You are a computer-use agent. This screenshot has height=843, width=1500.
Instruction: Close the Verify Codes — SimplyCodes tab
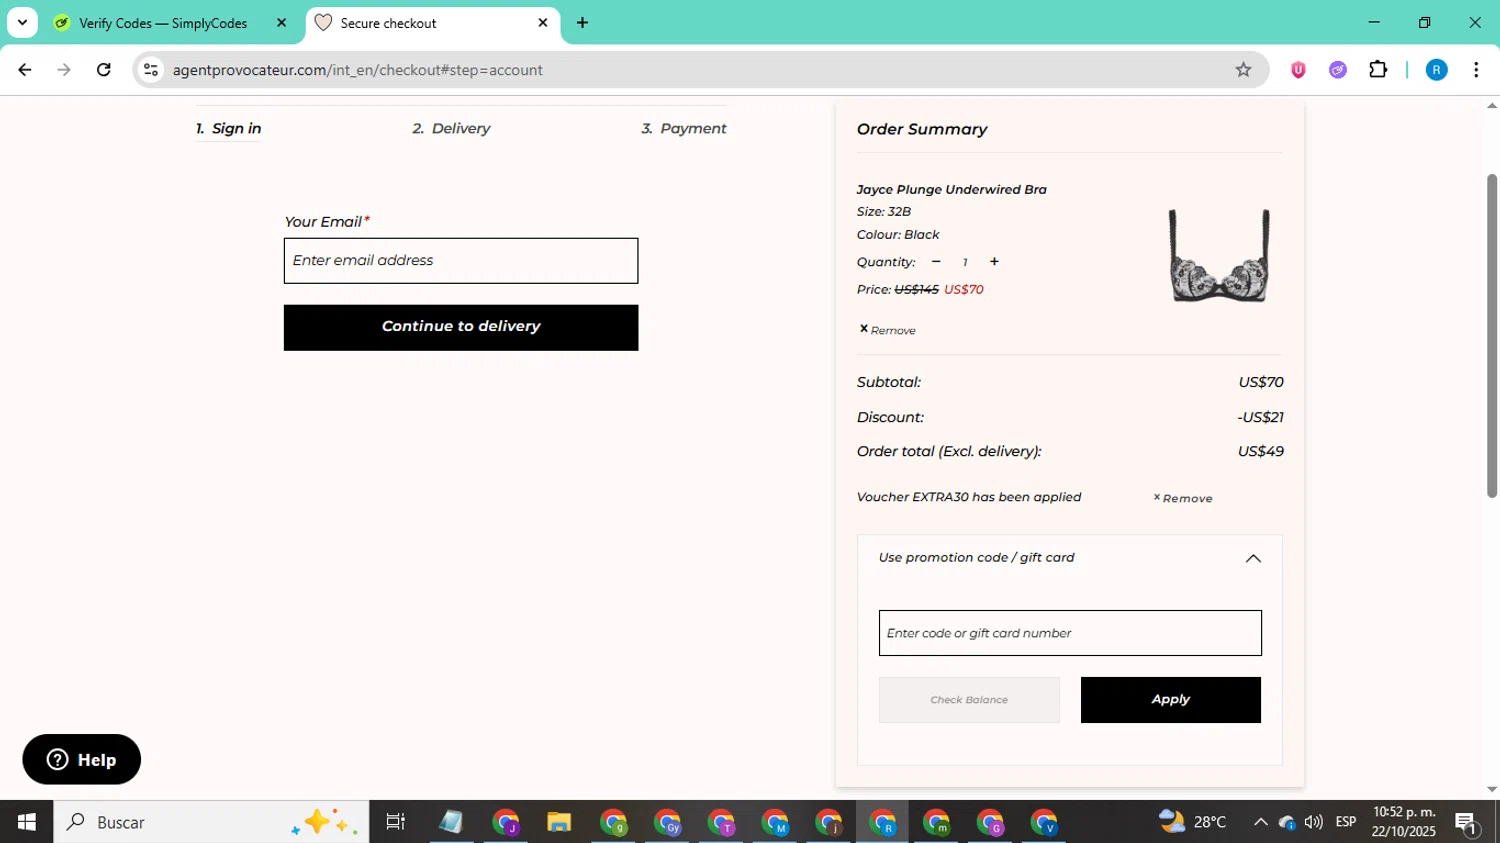(x=282, y=22)
